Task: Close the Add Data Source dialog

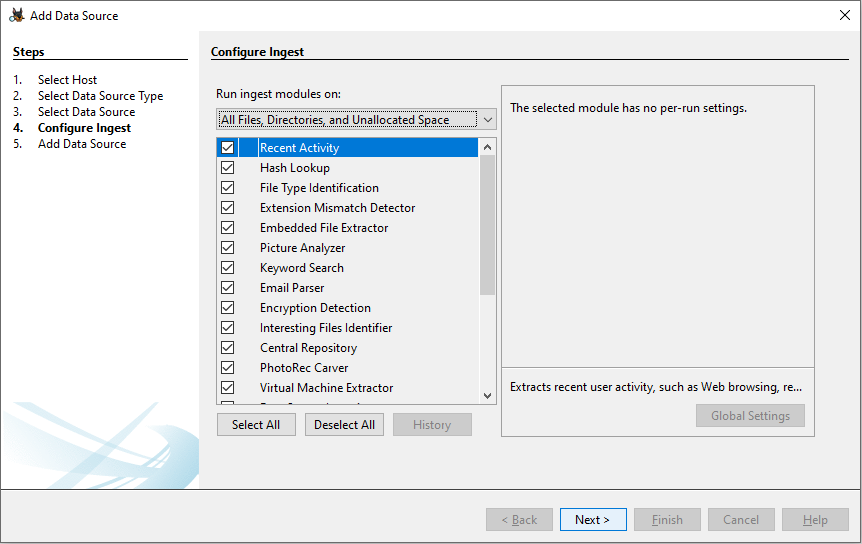Action: coord(844,15)
